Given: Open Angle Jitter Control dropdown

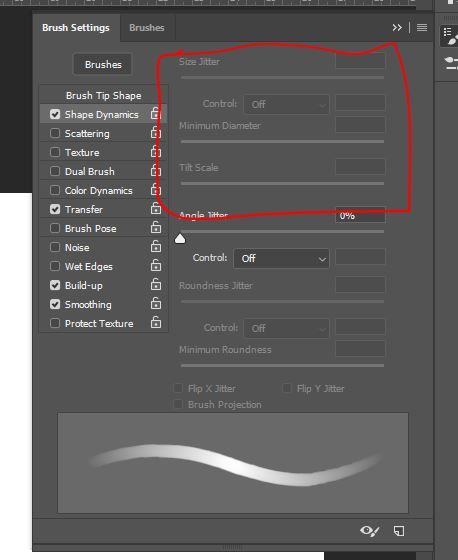Looking at the screenshot, I should 281,258.
